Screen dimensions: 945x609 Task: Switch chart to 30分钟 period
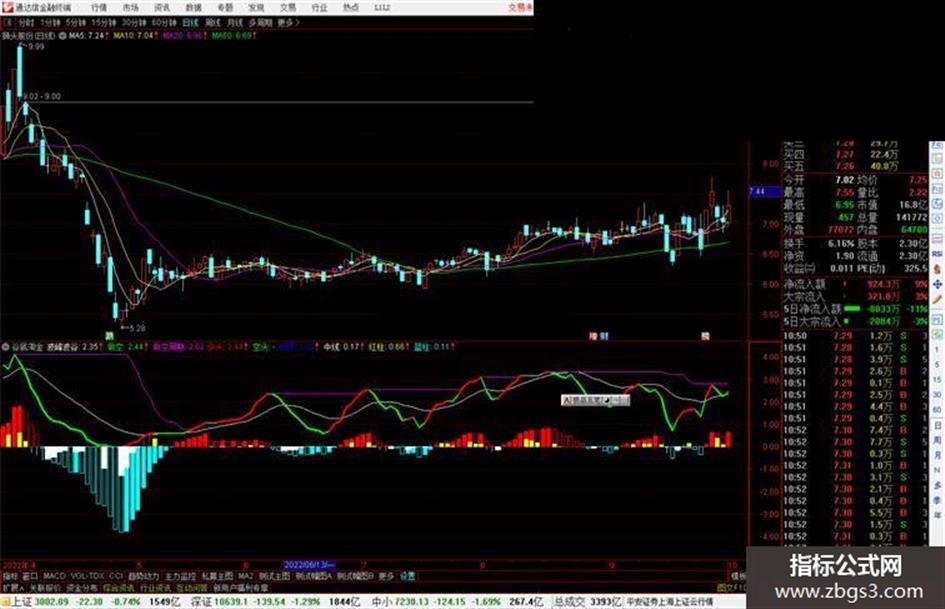tap(134, 23)
